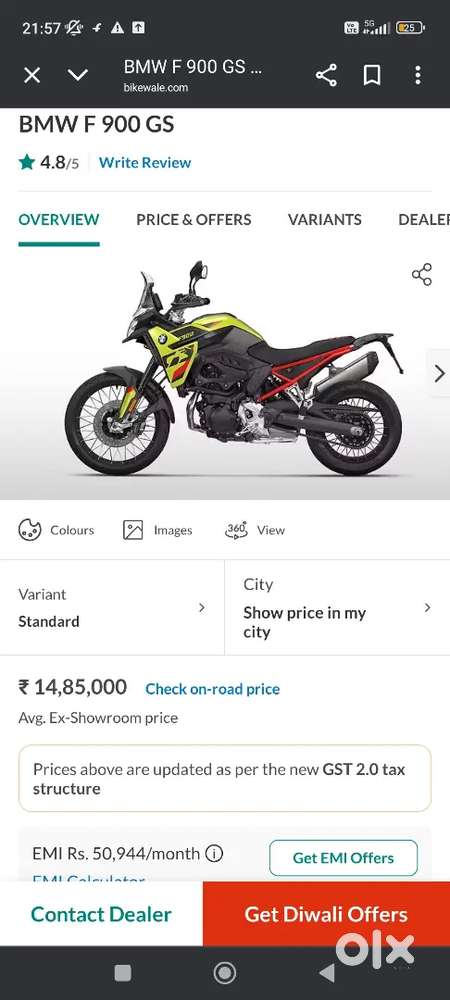Launch the 360 View
The width and height of the screenshot is (450, 1000).
point(255,530)
